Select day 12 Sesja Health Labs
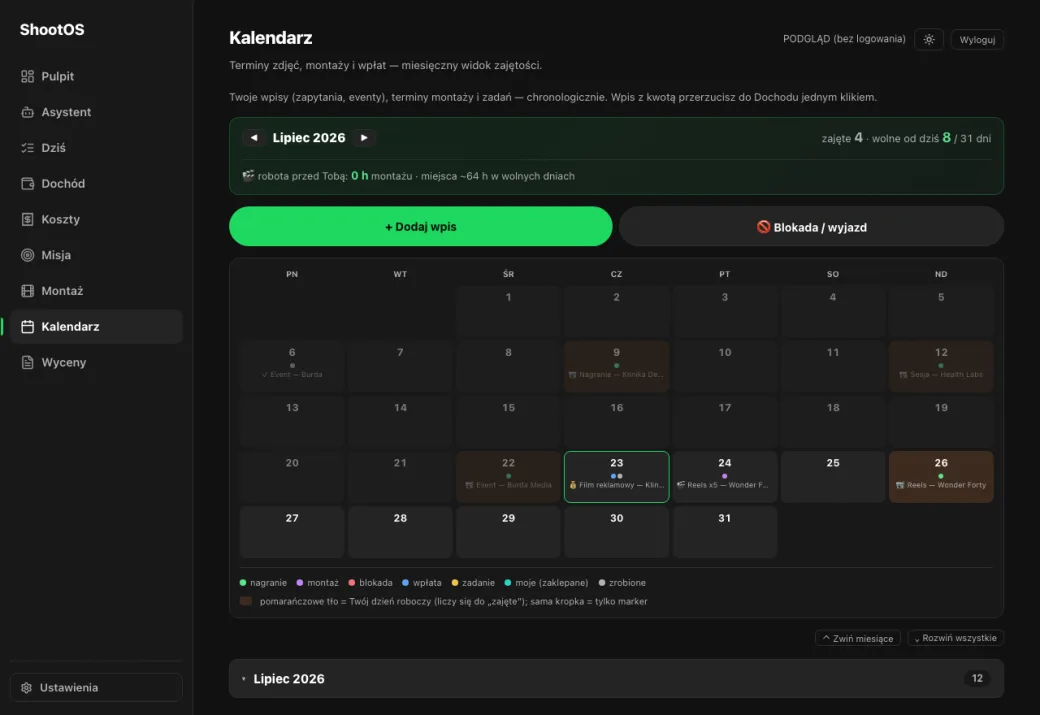Viewport: 1040px width, 715px height. pyautogui.click(x=941, y=366)
